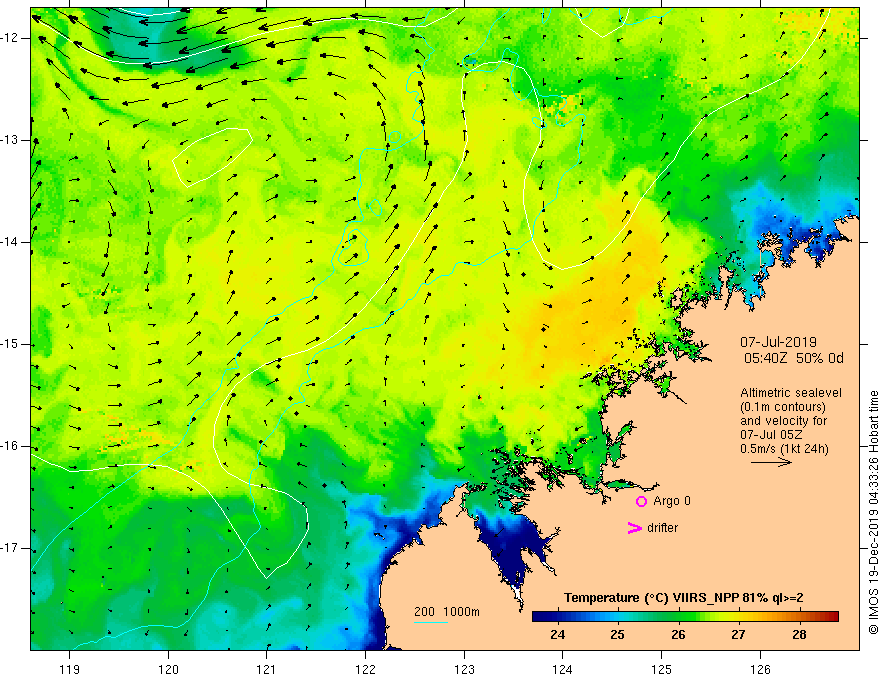Click the '200 1000m' depth legend text
The image size is (880, 680).
click(447, 612)
